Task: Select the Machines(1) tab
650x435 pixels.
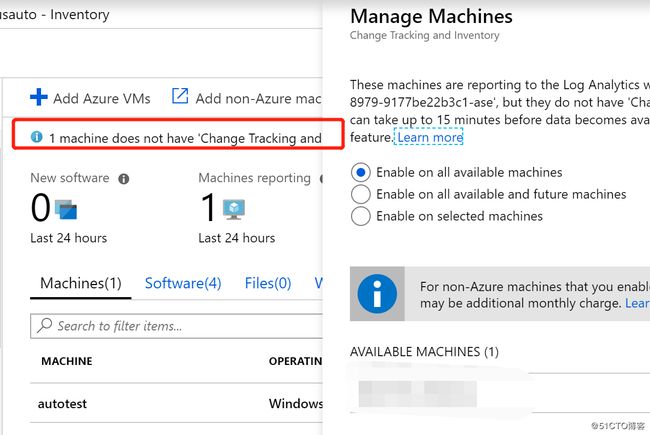Action: [81, 283]
